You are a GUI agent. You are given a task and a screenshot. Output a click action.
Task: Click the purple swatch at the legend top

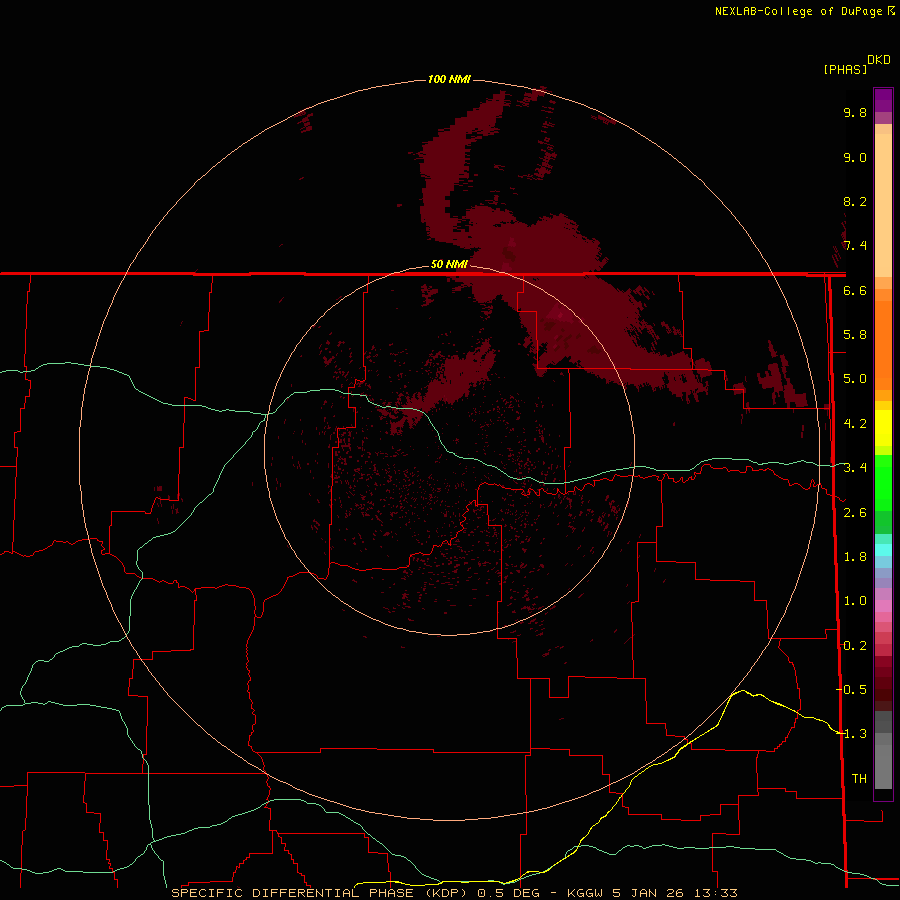point(883,100)
